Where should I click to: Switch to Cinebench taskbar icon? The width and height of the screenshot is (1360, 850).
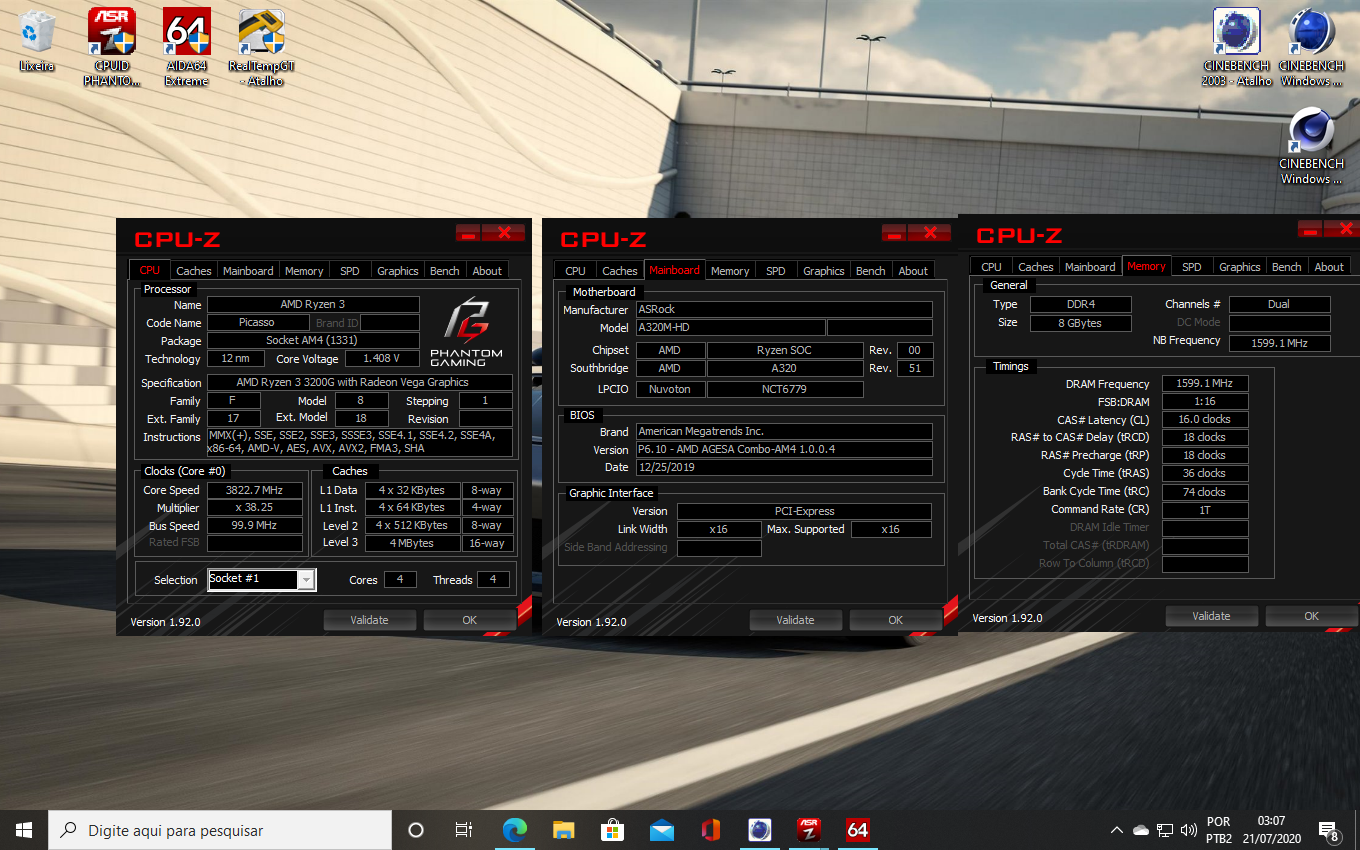pos(760,830)
